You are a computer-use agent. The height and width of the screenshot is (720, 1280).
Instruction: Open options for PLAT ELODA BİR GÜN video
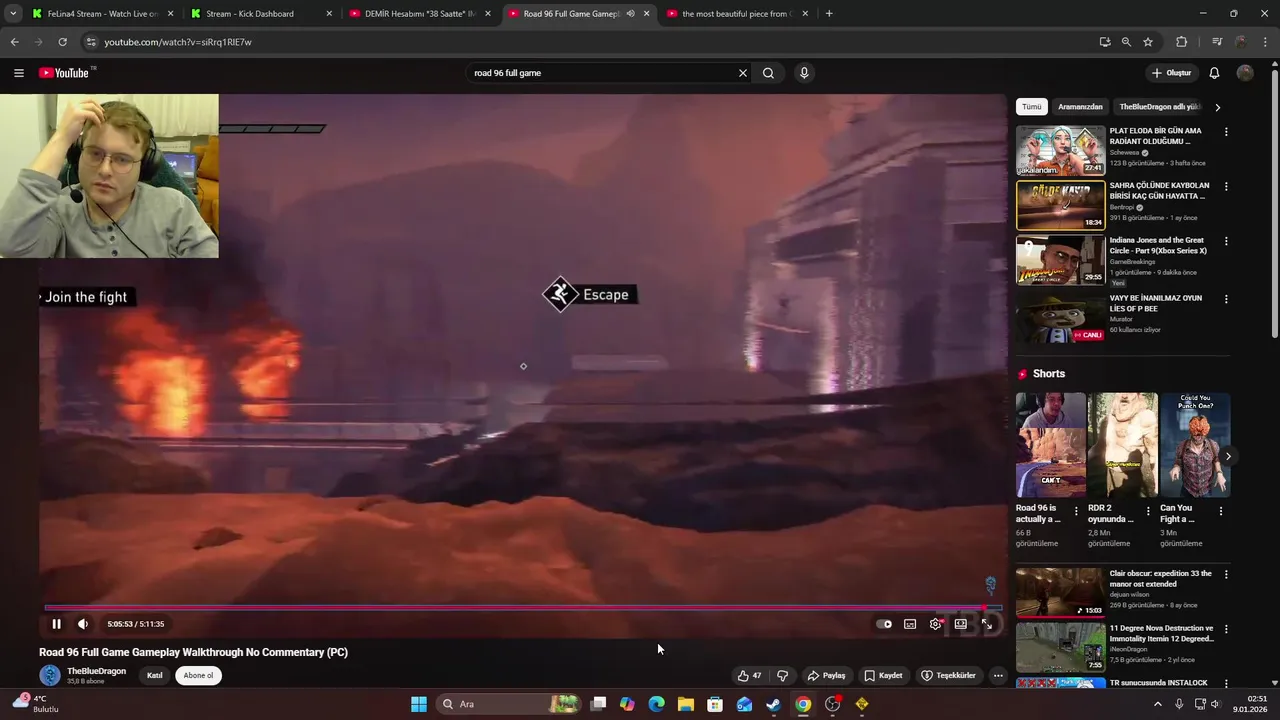click(1226, 132)
